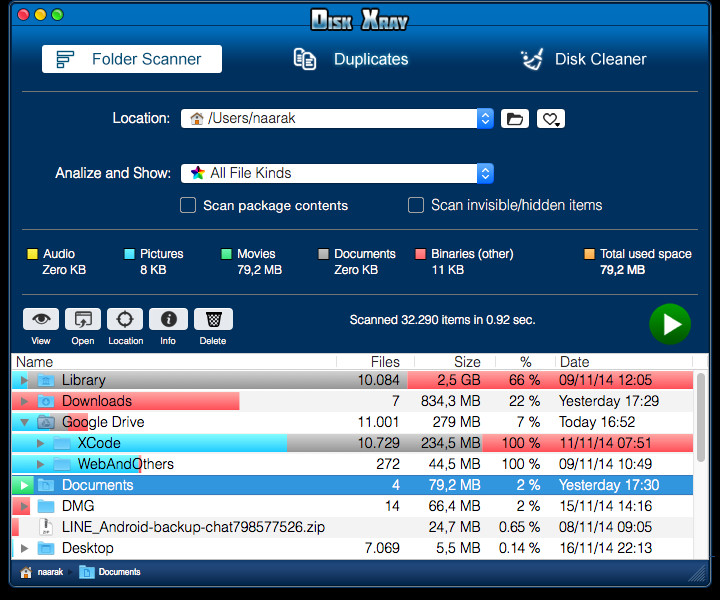720x600 pixels.
Task: Sort by Date column header
Action: tap(624, 362)
